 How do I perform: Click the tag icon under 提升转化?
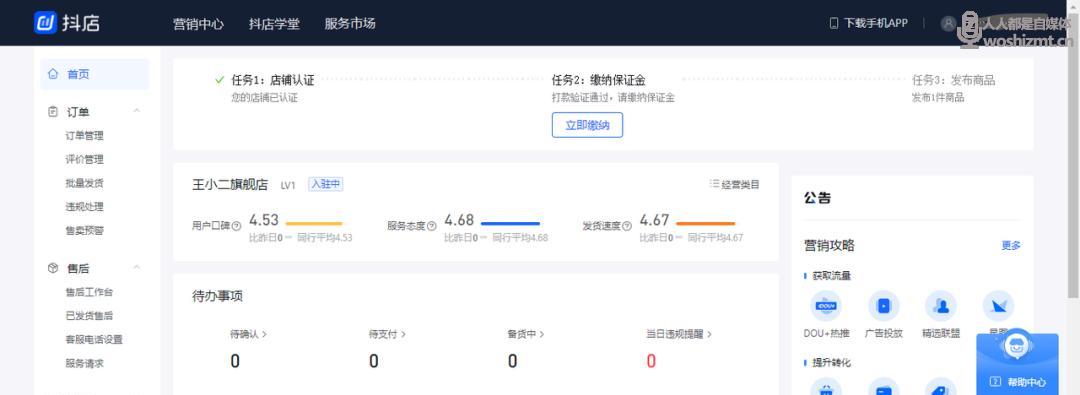(941, 387)
